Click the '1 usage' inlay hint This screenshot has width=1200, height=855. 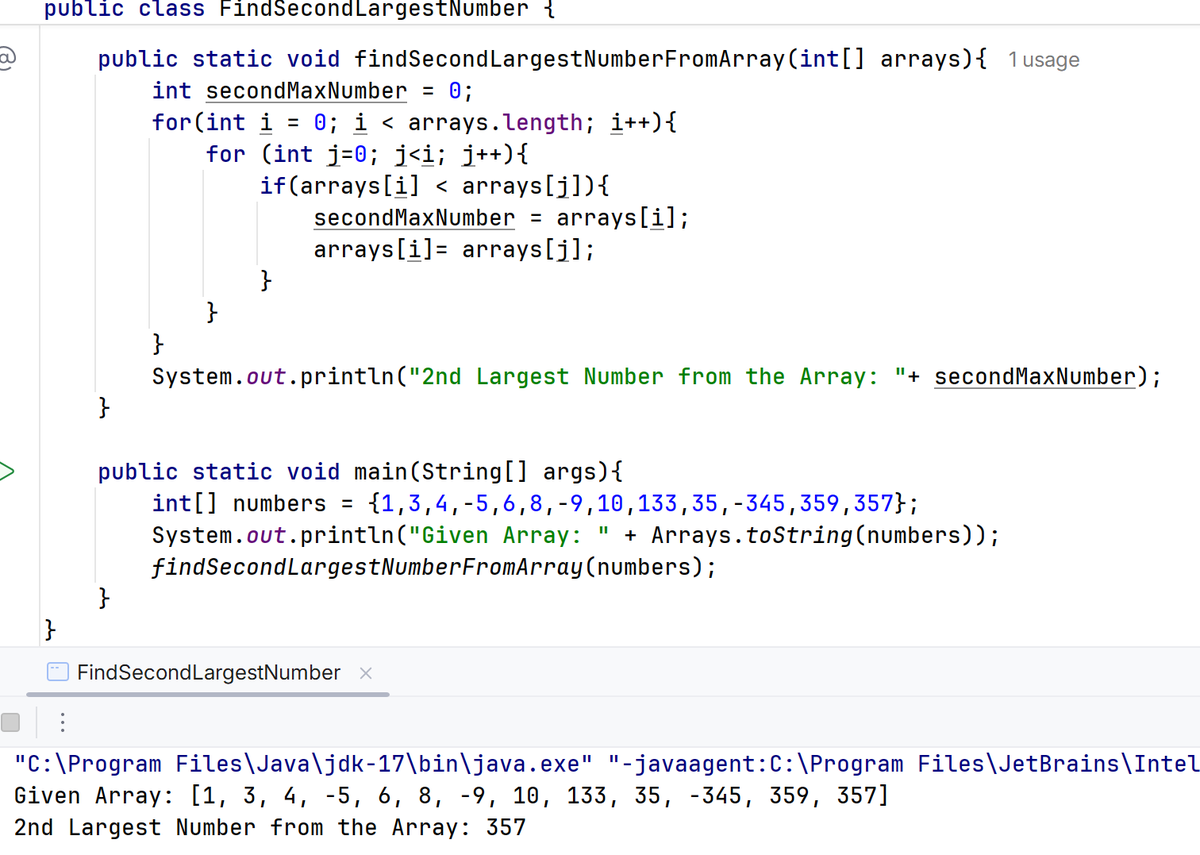pyautogui.click(x=1044, y=60)
